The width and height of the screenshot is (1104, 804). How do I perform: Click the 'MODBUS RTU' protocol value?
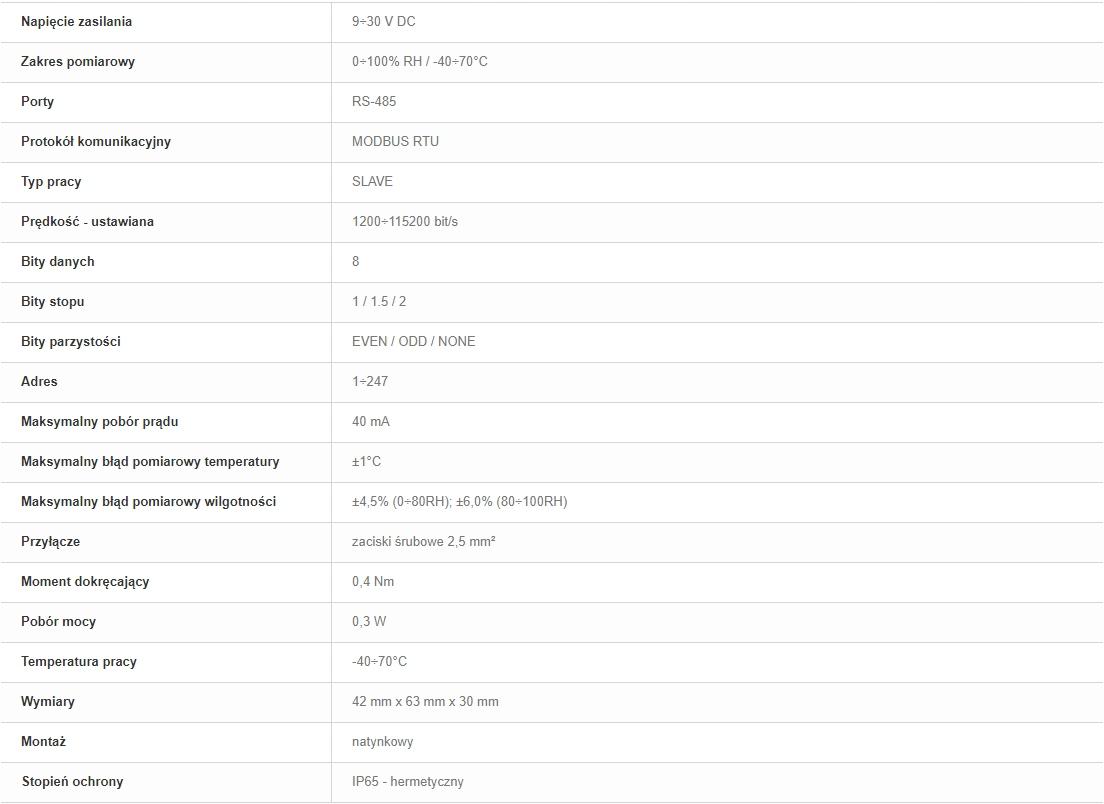395,142
